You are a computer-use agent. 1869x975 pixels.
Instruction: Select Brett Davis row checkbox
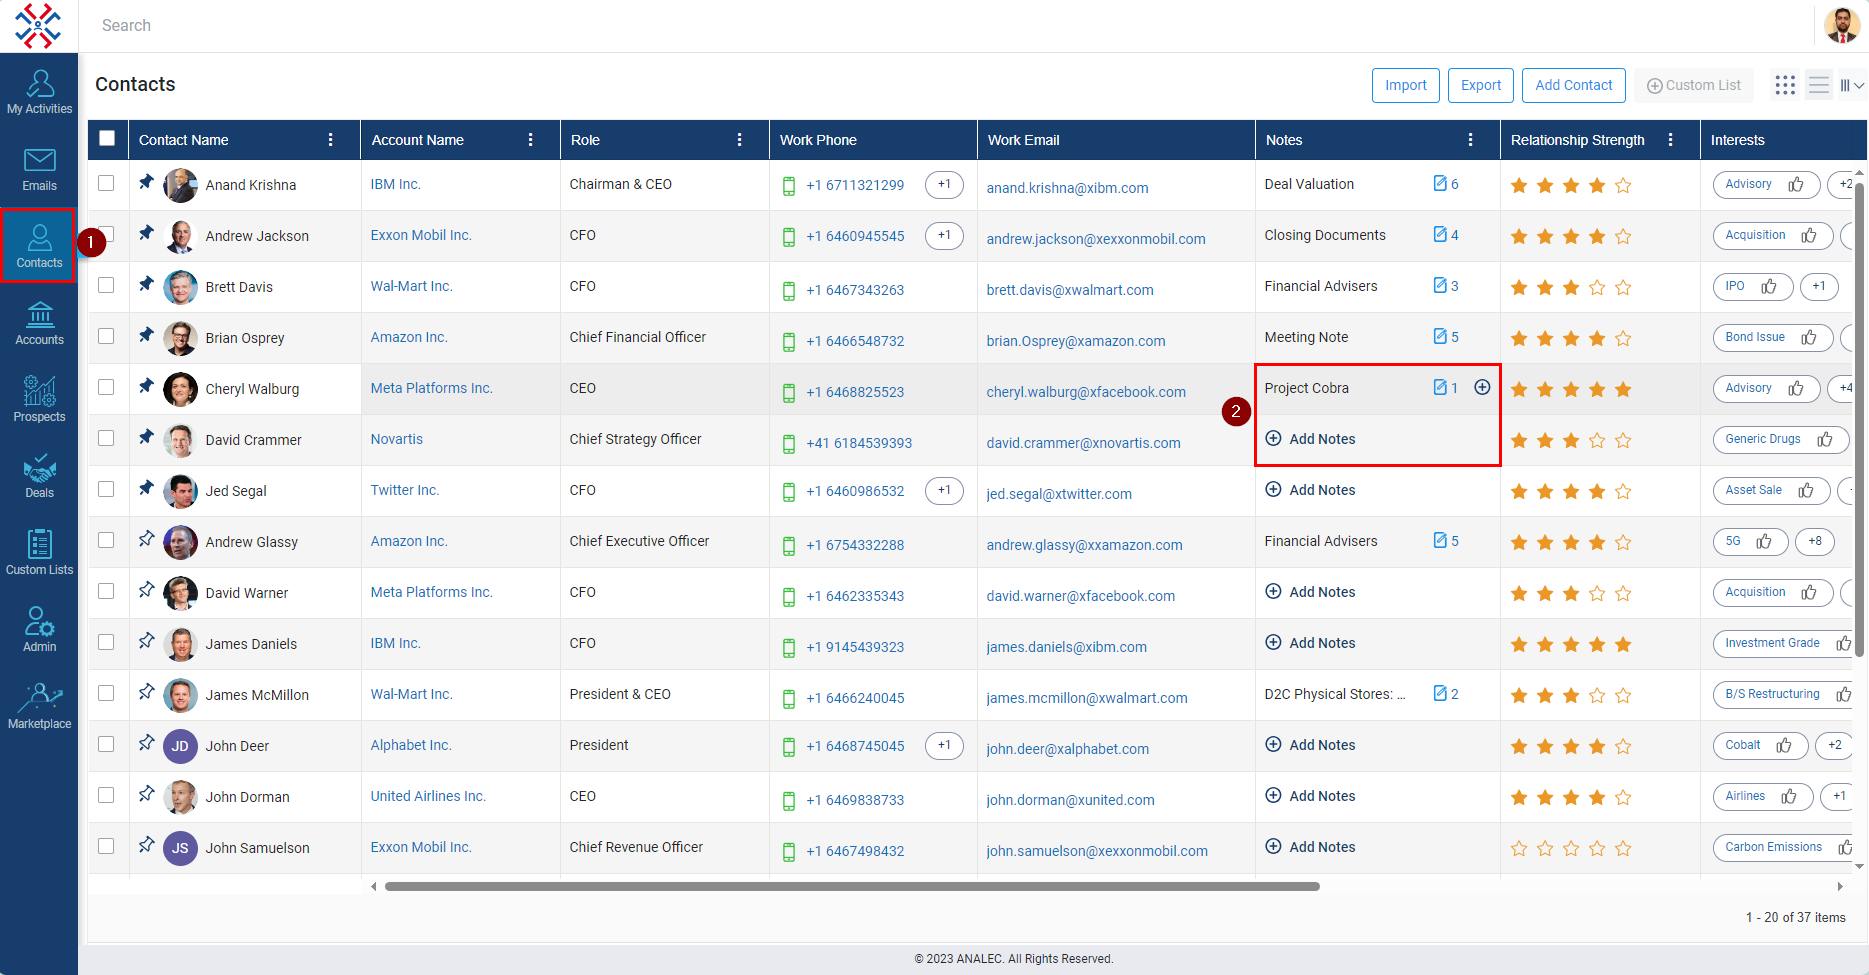coord(106,285)
